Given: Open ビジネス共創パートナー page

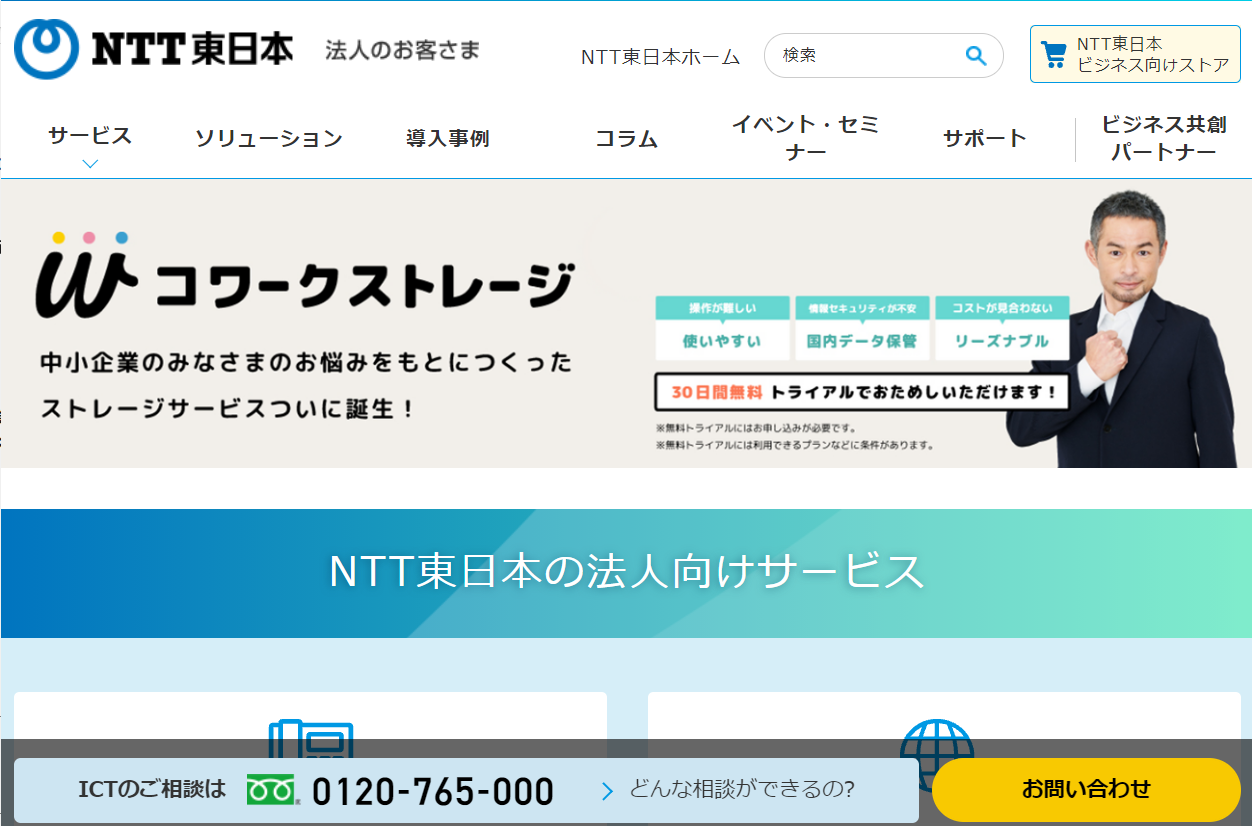Looking at the screenshot, I should [x=1163, y=138].
